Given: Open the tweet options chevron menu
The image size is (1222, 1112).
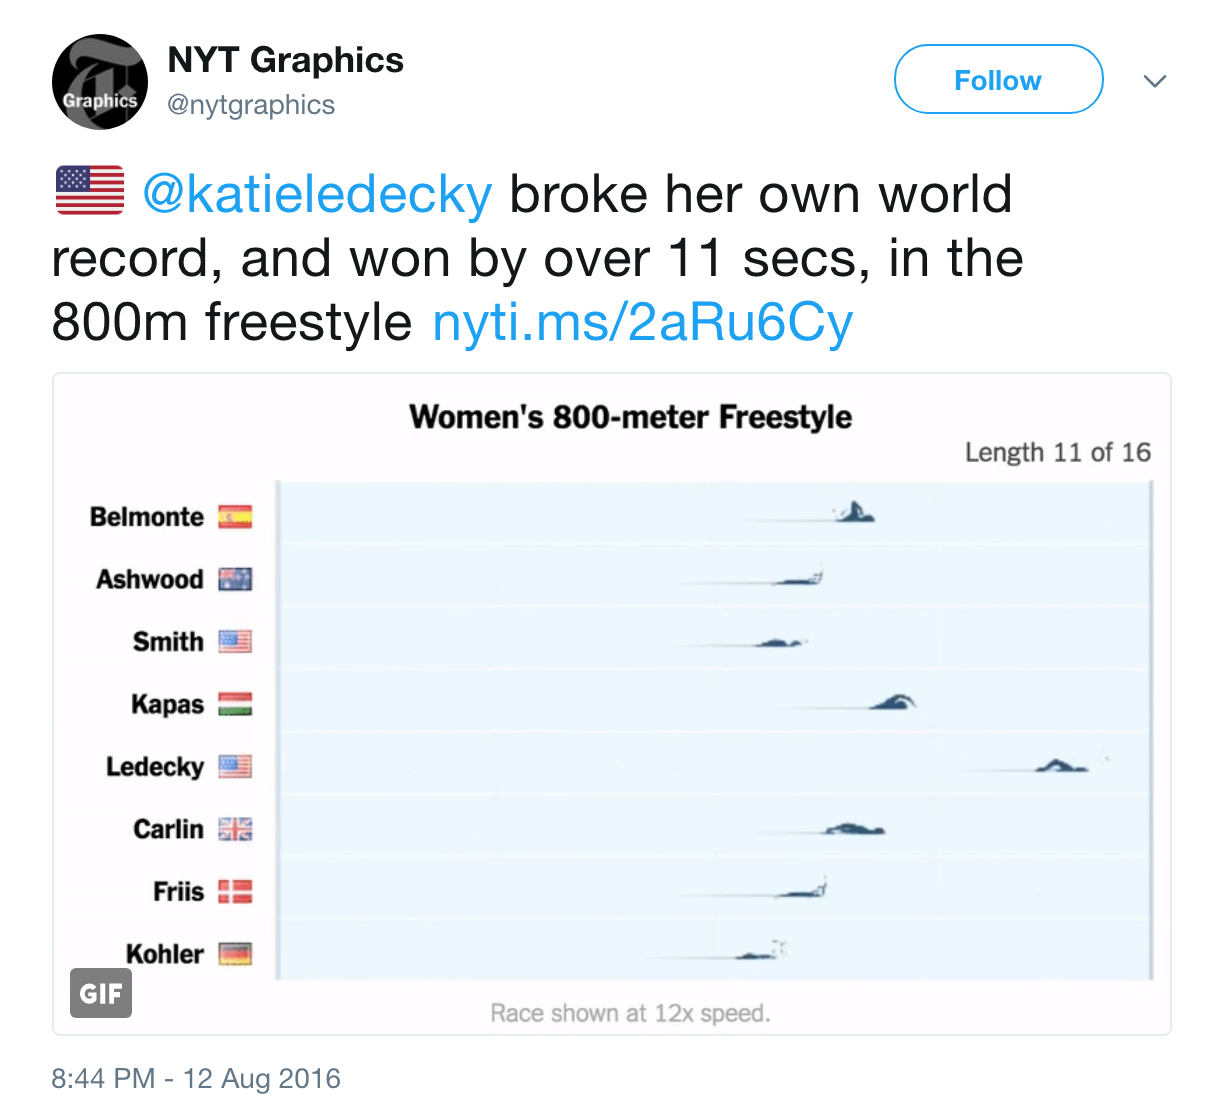Looking at the screenshot, I should tap(1155, 81).
